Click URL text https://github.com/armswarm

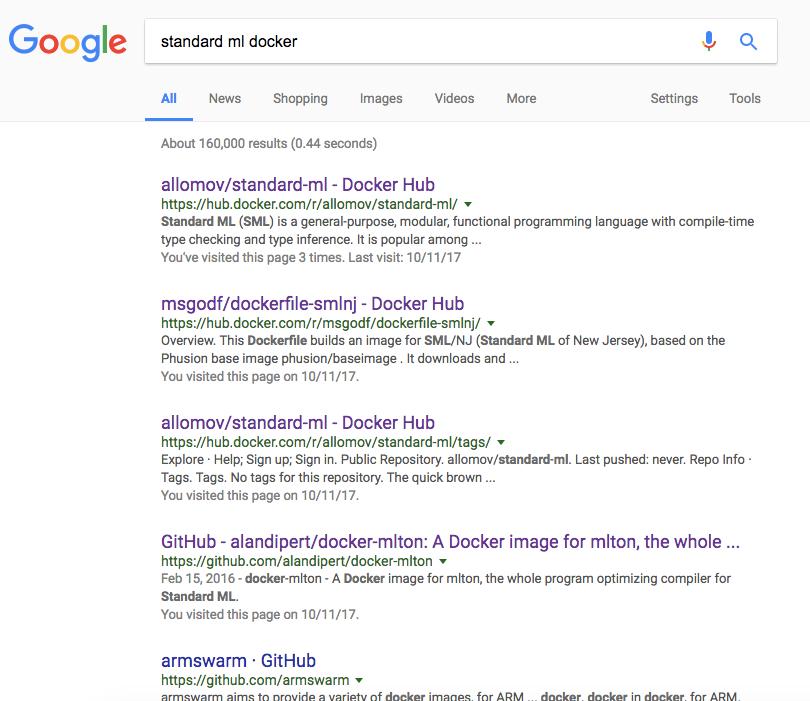point(255,680)
